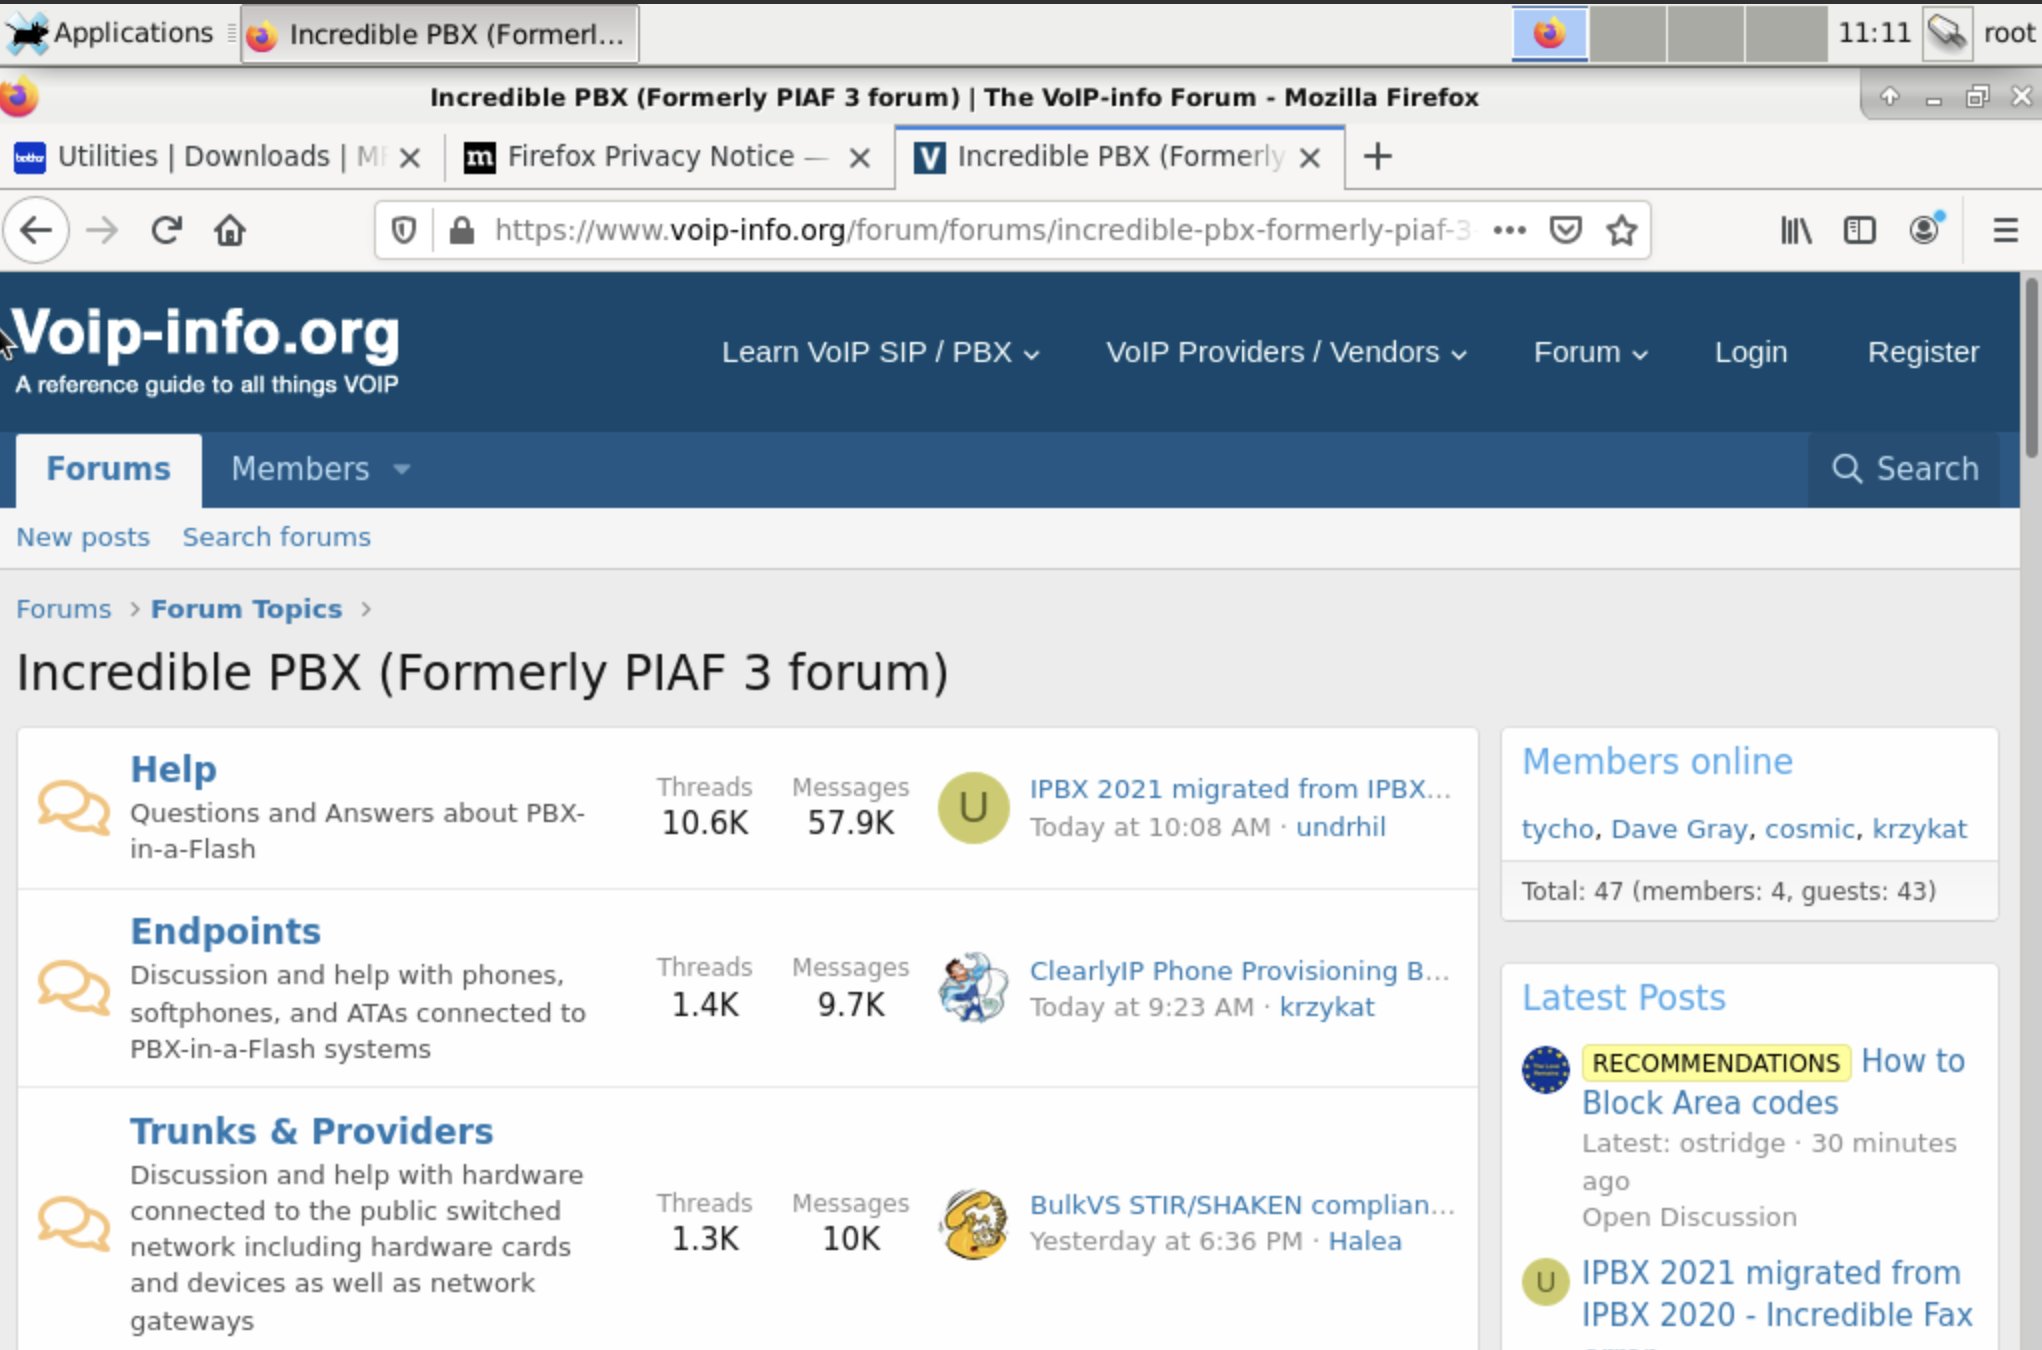Open the Members online heading link
This screenshot has height=1350, width=2042.
coord(1657,762)
